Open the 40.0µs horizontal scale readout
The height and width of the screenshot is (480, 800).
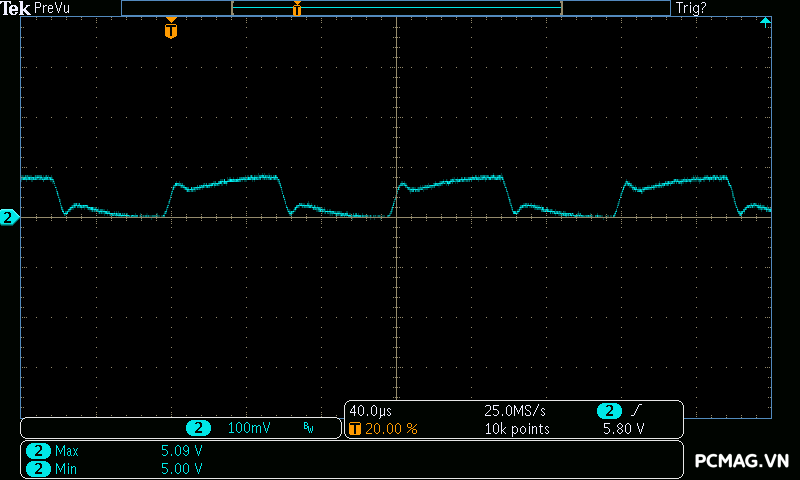(x=370, y=411)
